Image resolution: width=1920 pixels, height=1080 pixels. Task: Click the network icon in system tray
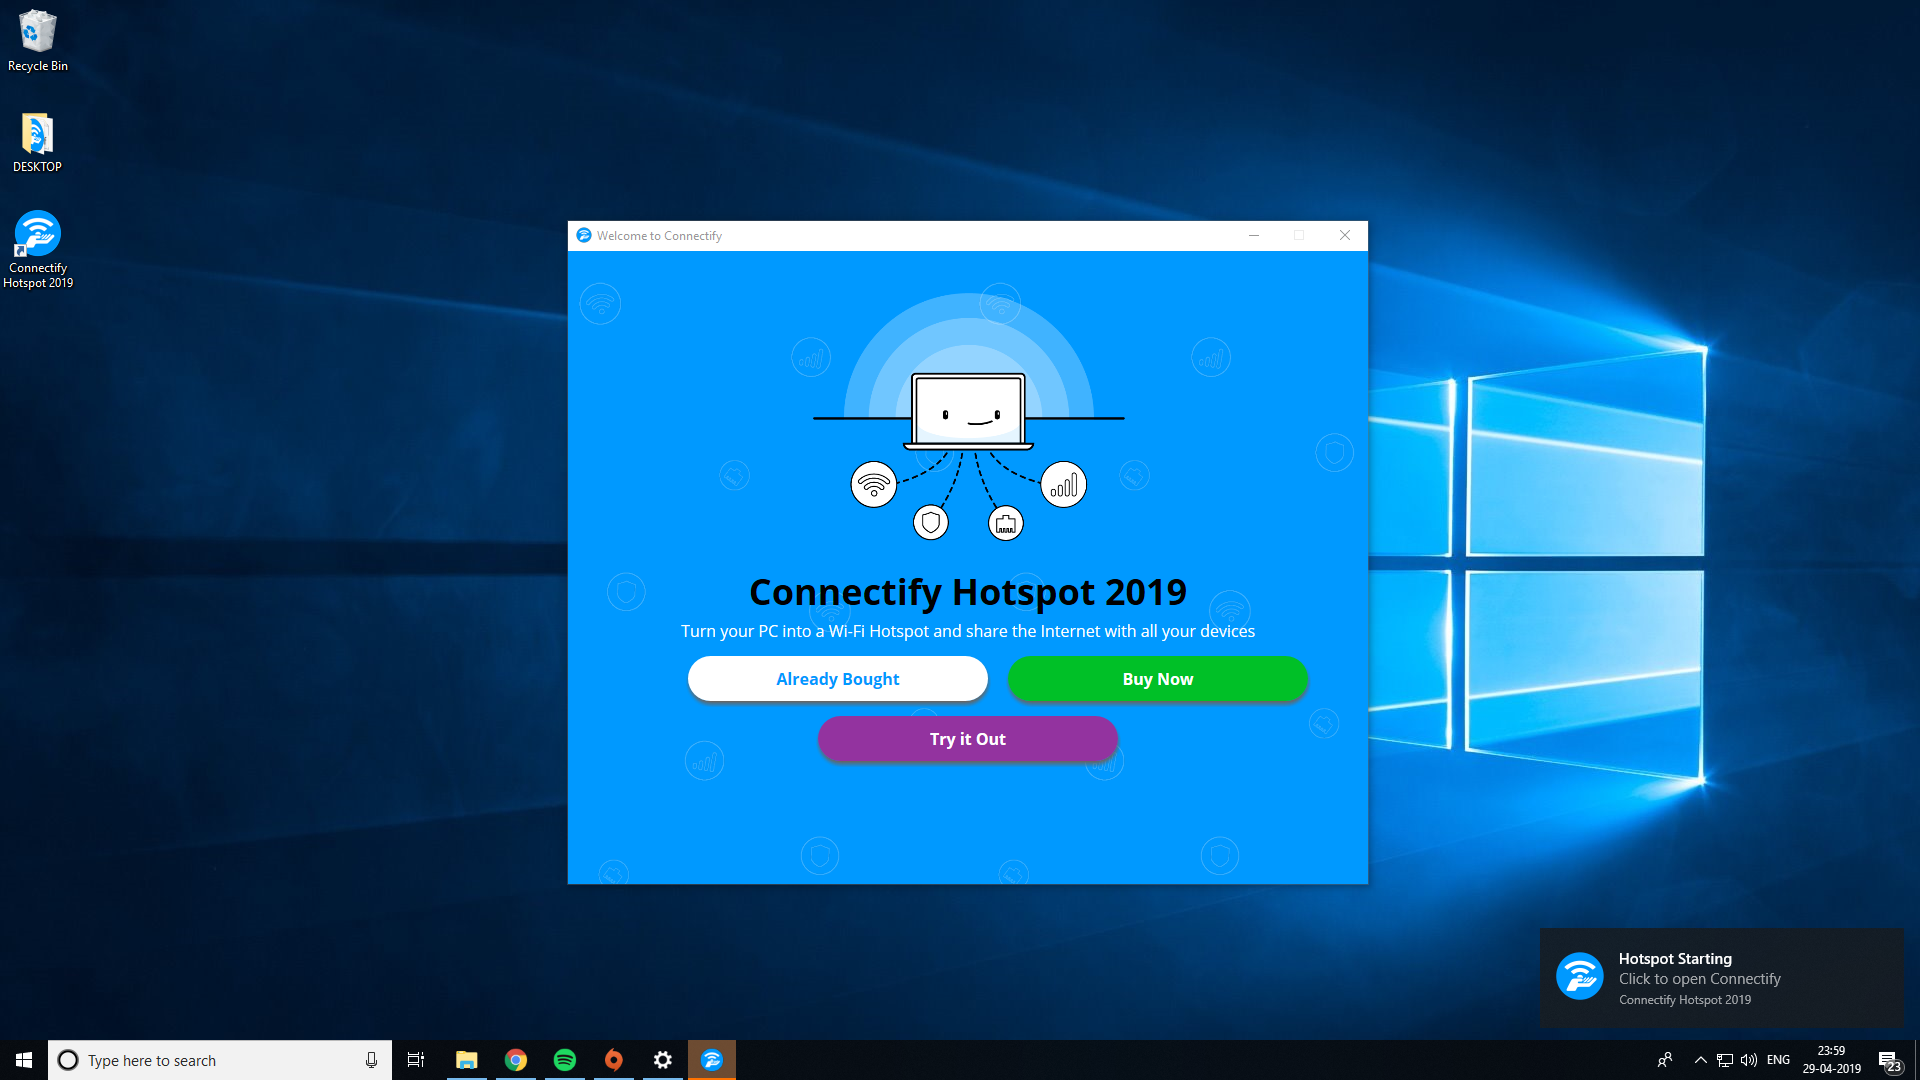coord(1725,1060)
